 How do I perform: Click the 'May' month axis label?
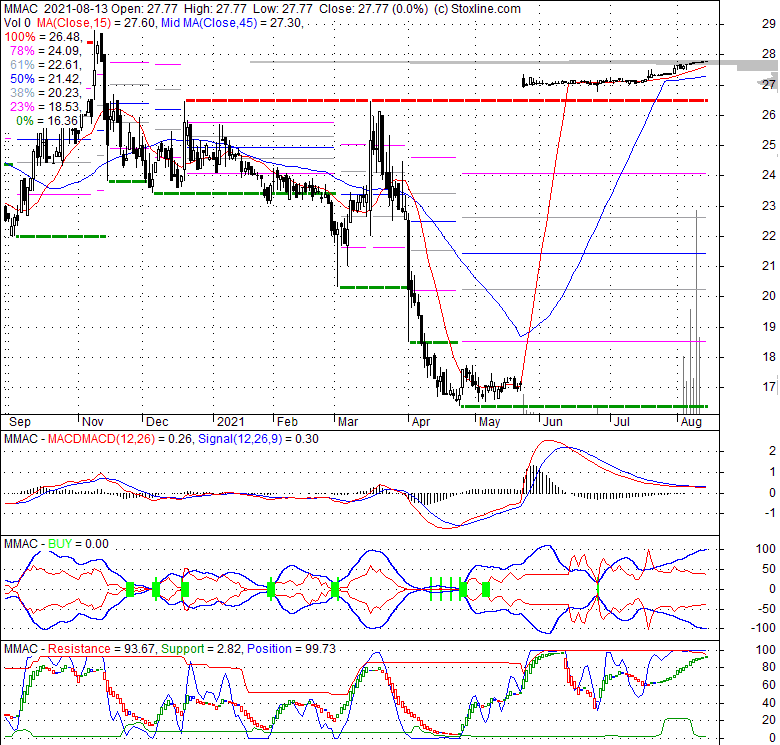click(489, 422)
